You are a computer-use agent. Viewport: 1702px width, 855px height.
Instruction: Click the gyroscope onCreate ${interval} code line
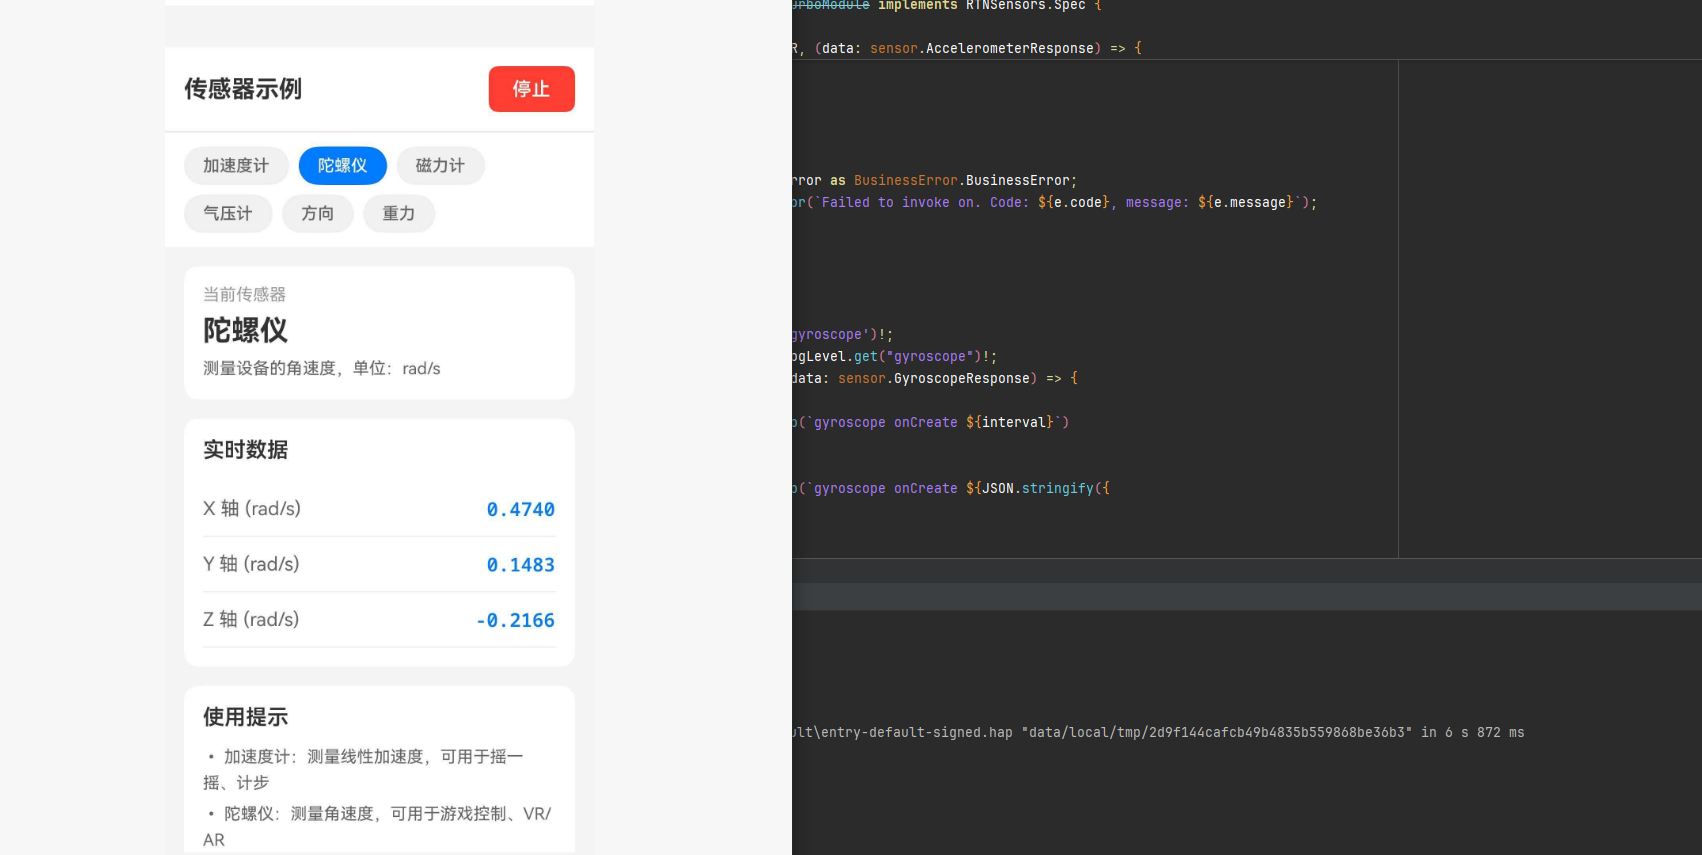tap(931, 422)
